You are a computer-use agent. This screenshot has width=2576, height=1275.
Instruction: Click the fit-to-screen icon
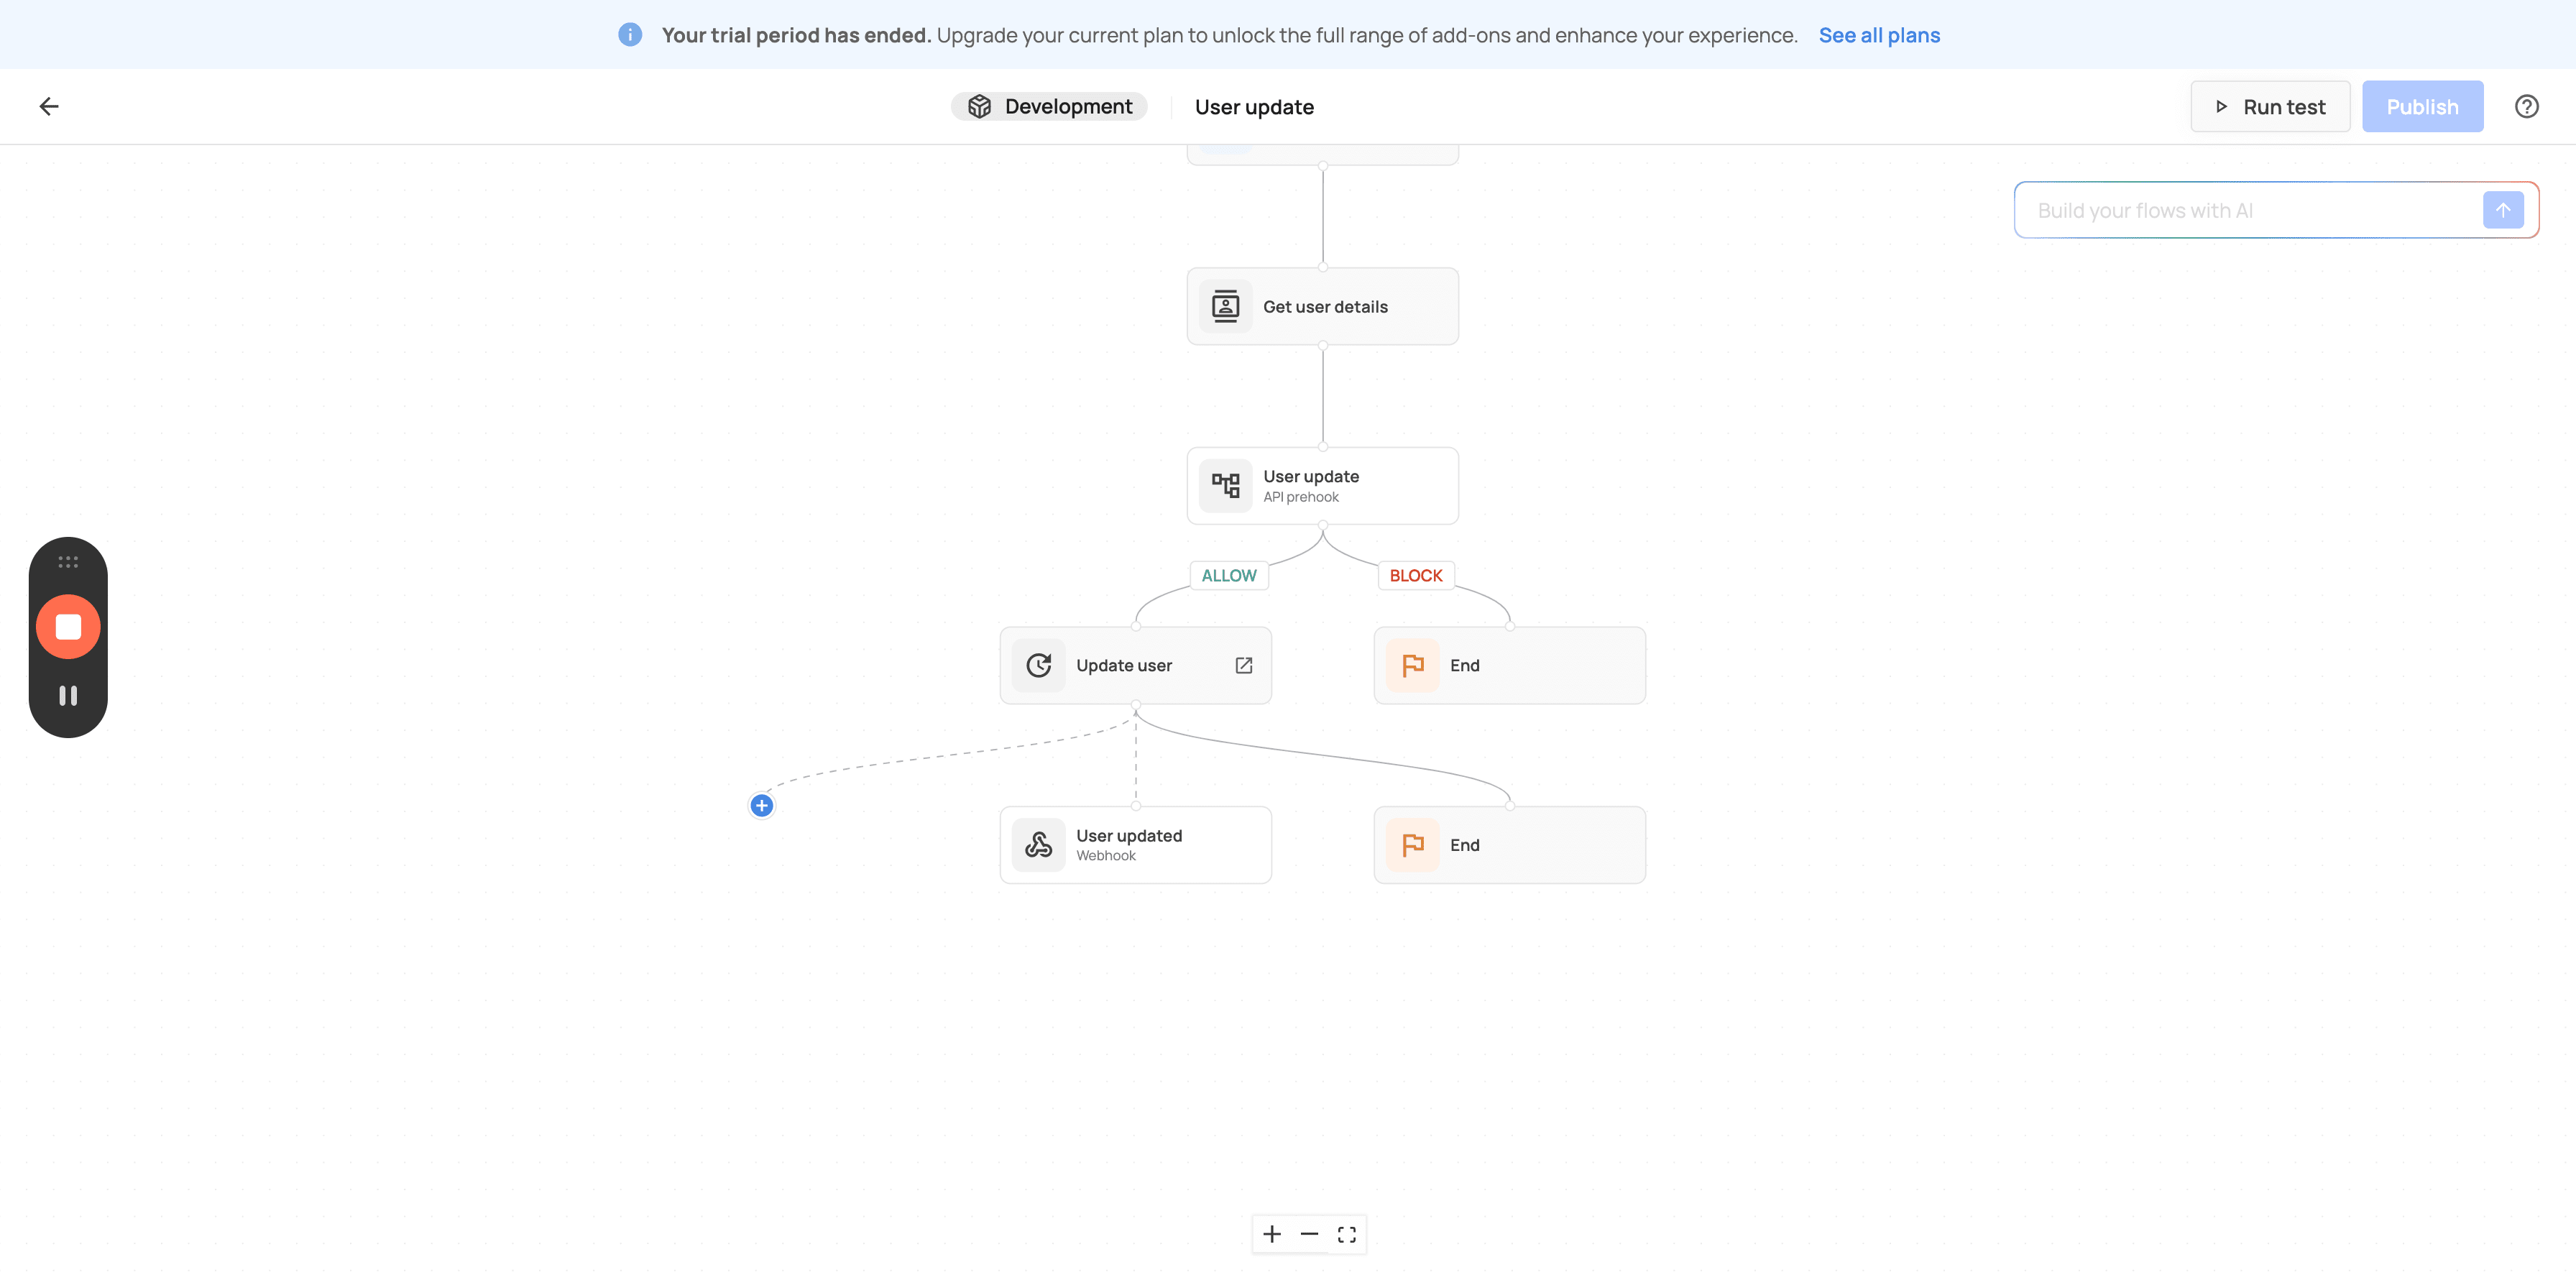pyautogui.click(x=1347, y=1234)
